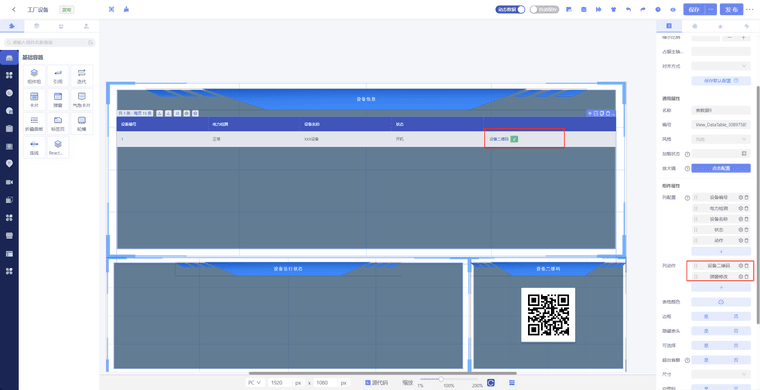
Task: Click the 保存默认配置 button
Action: coord(721,81)
